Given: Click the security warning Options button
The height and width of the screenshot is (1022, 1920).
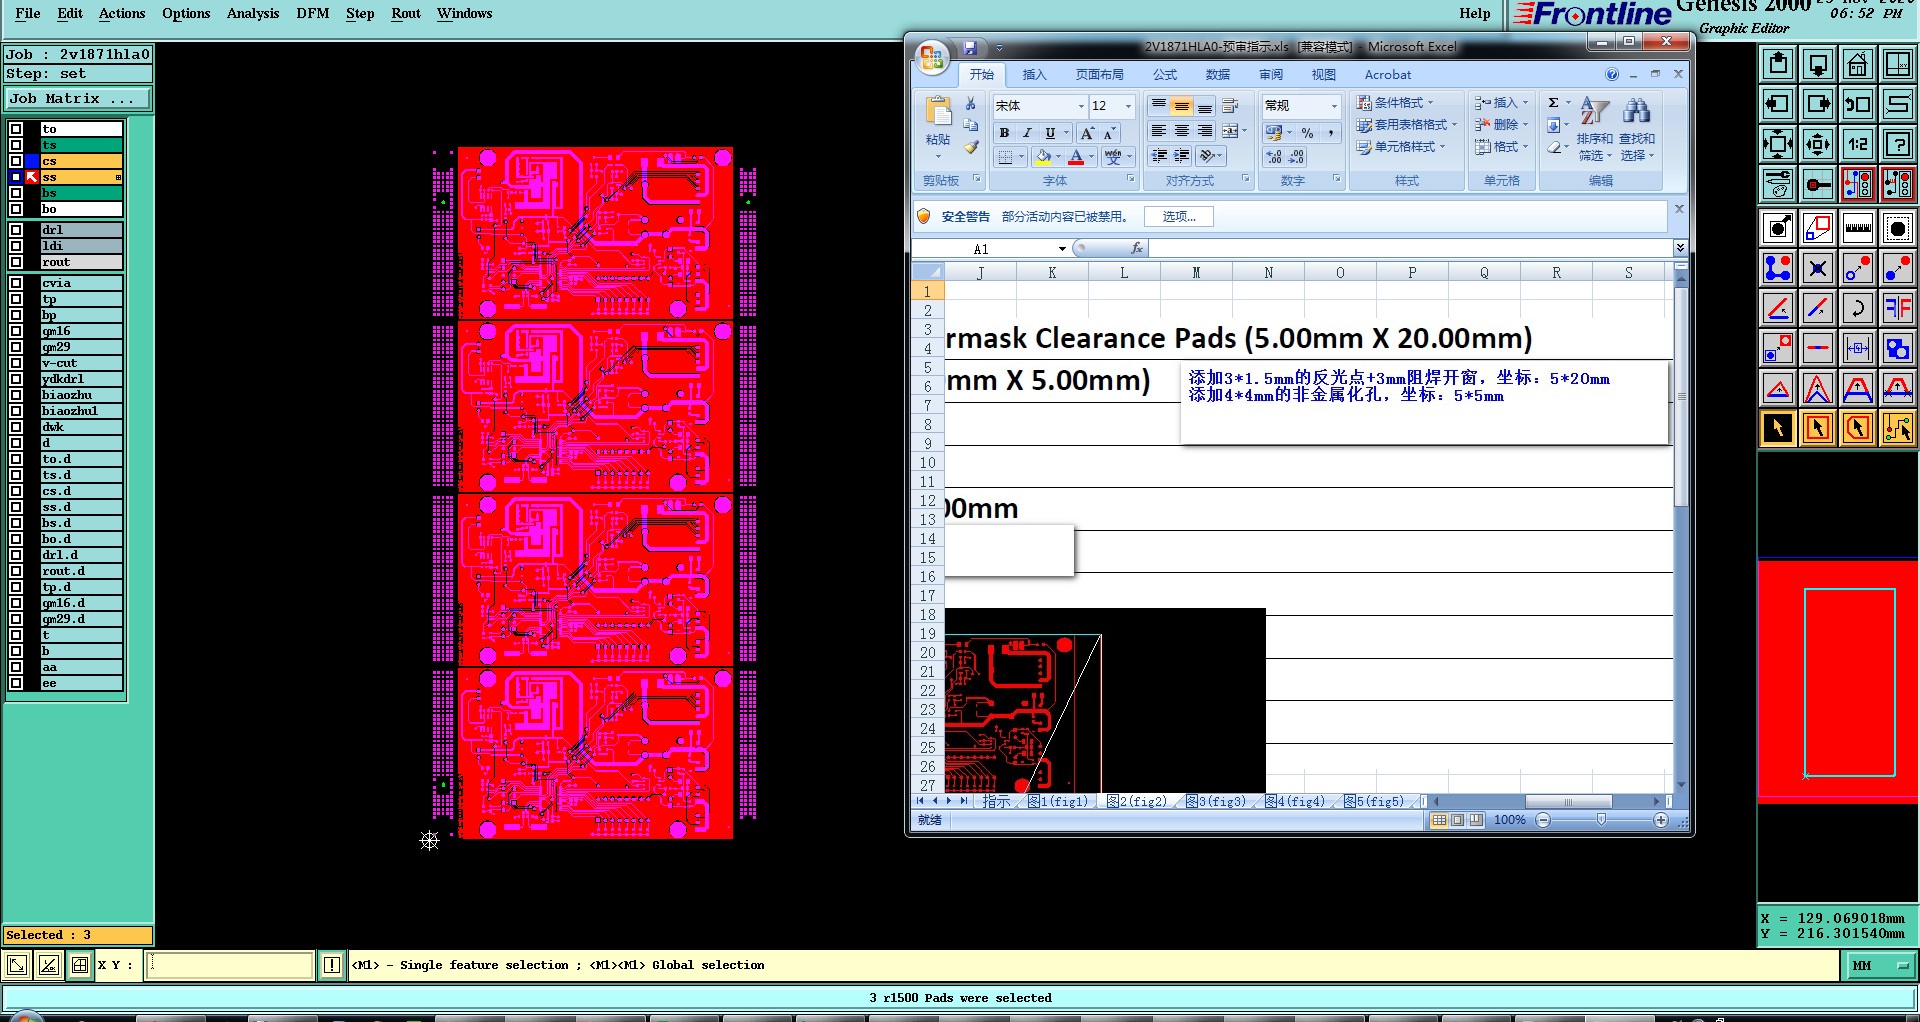Looking at the screenshot, I should pos(1179,216).
